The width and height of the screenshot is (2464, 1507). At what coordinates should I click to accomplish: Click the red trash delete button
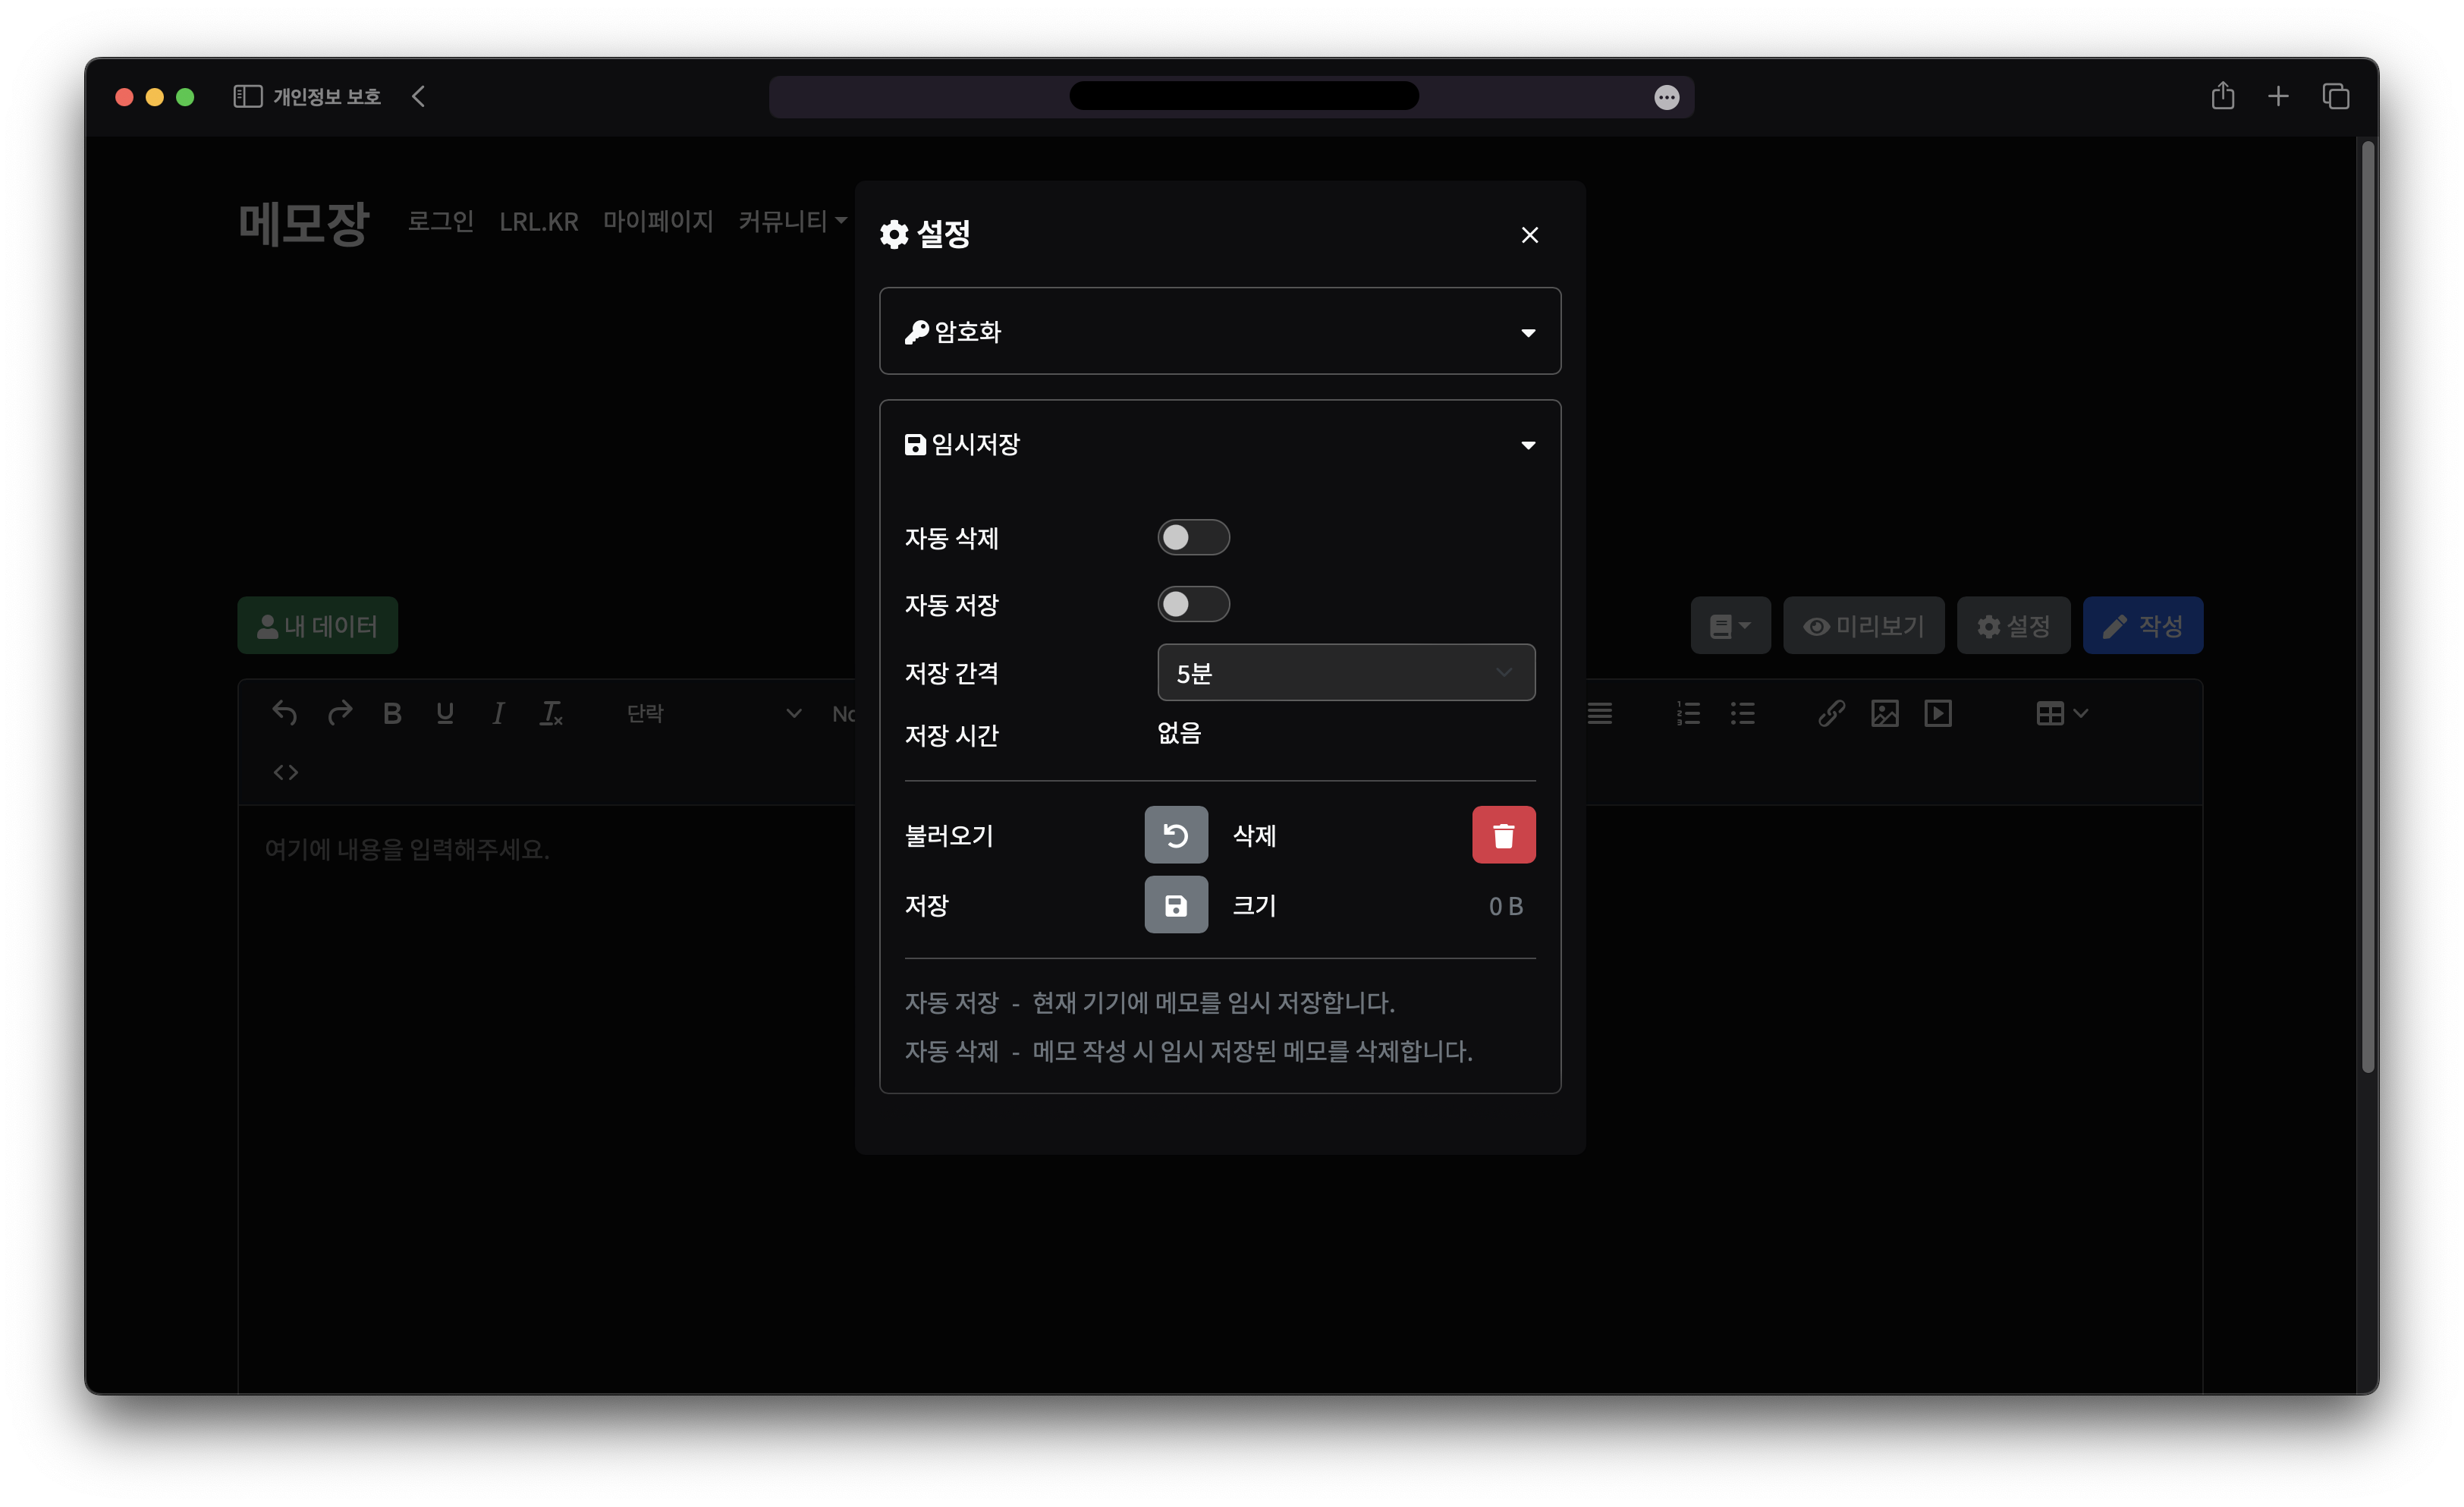[x=1503, y=834]
